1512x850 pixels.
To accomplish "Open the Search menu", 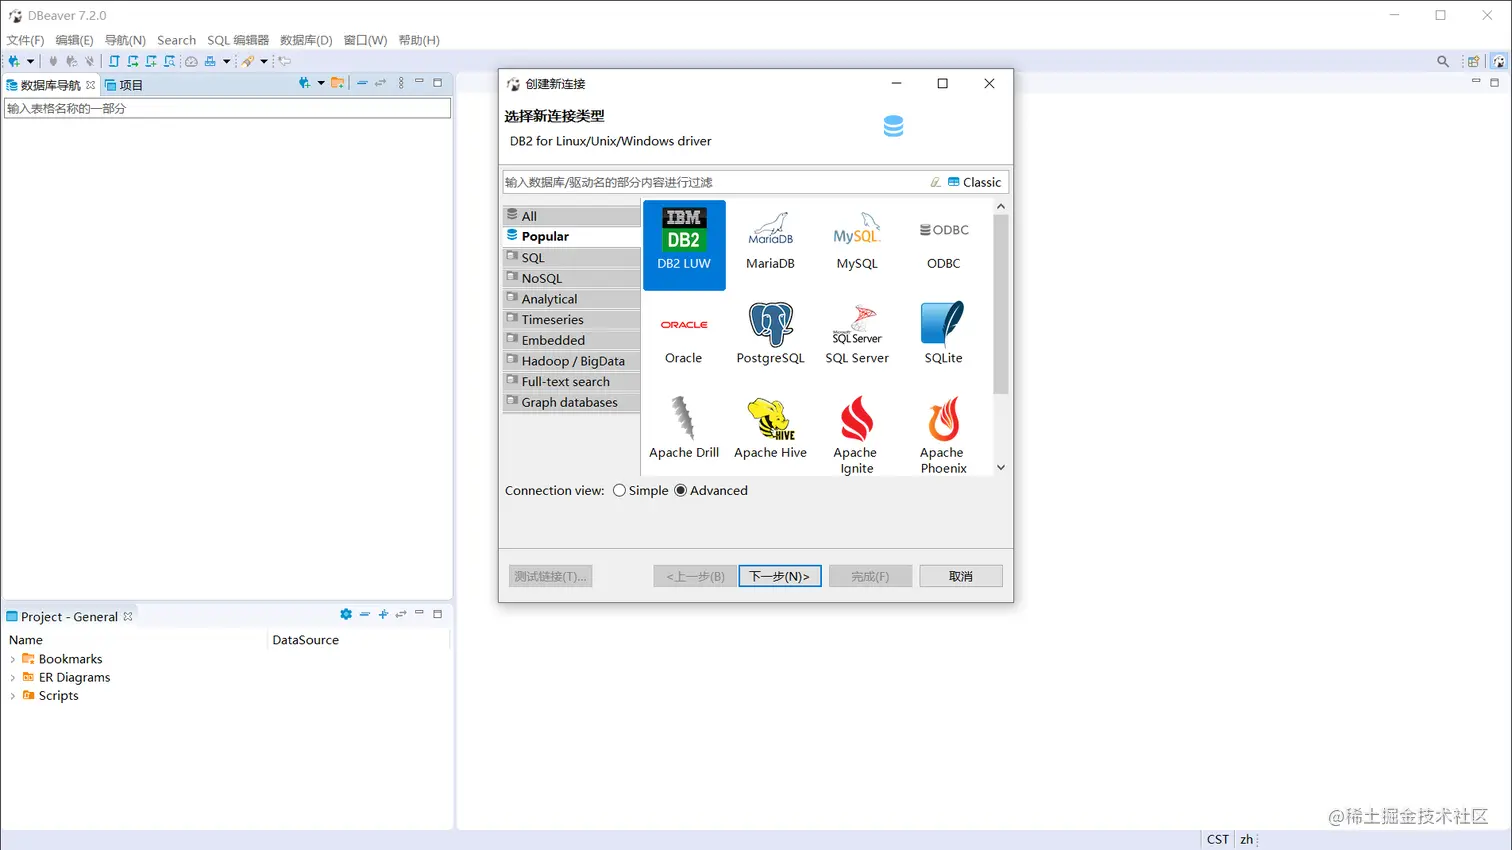I will (176, 40).
